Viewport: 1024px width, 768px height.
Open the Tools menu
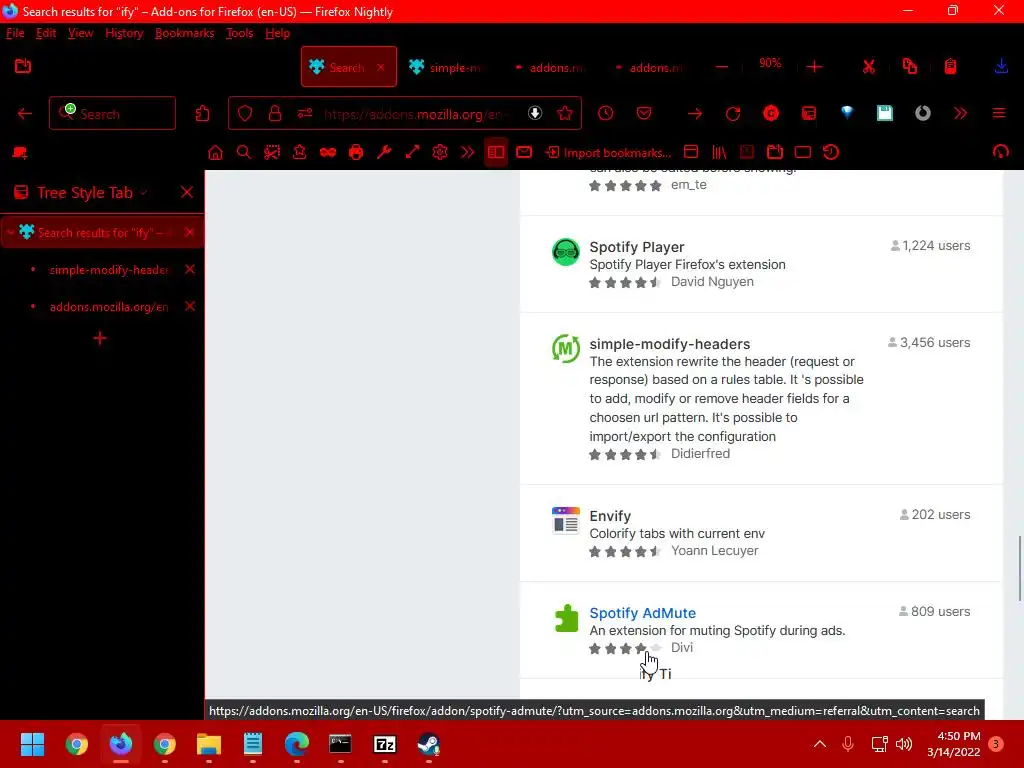point(239,33)
